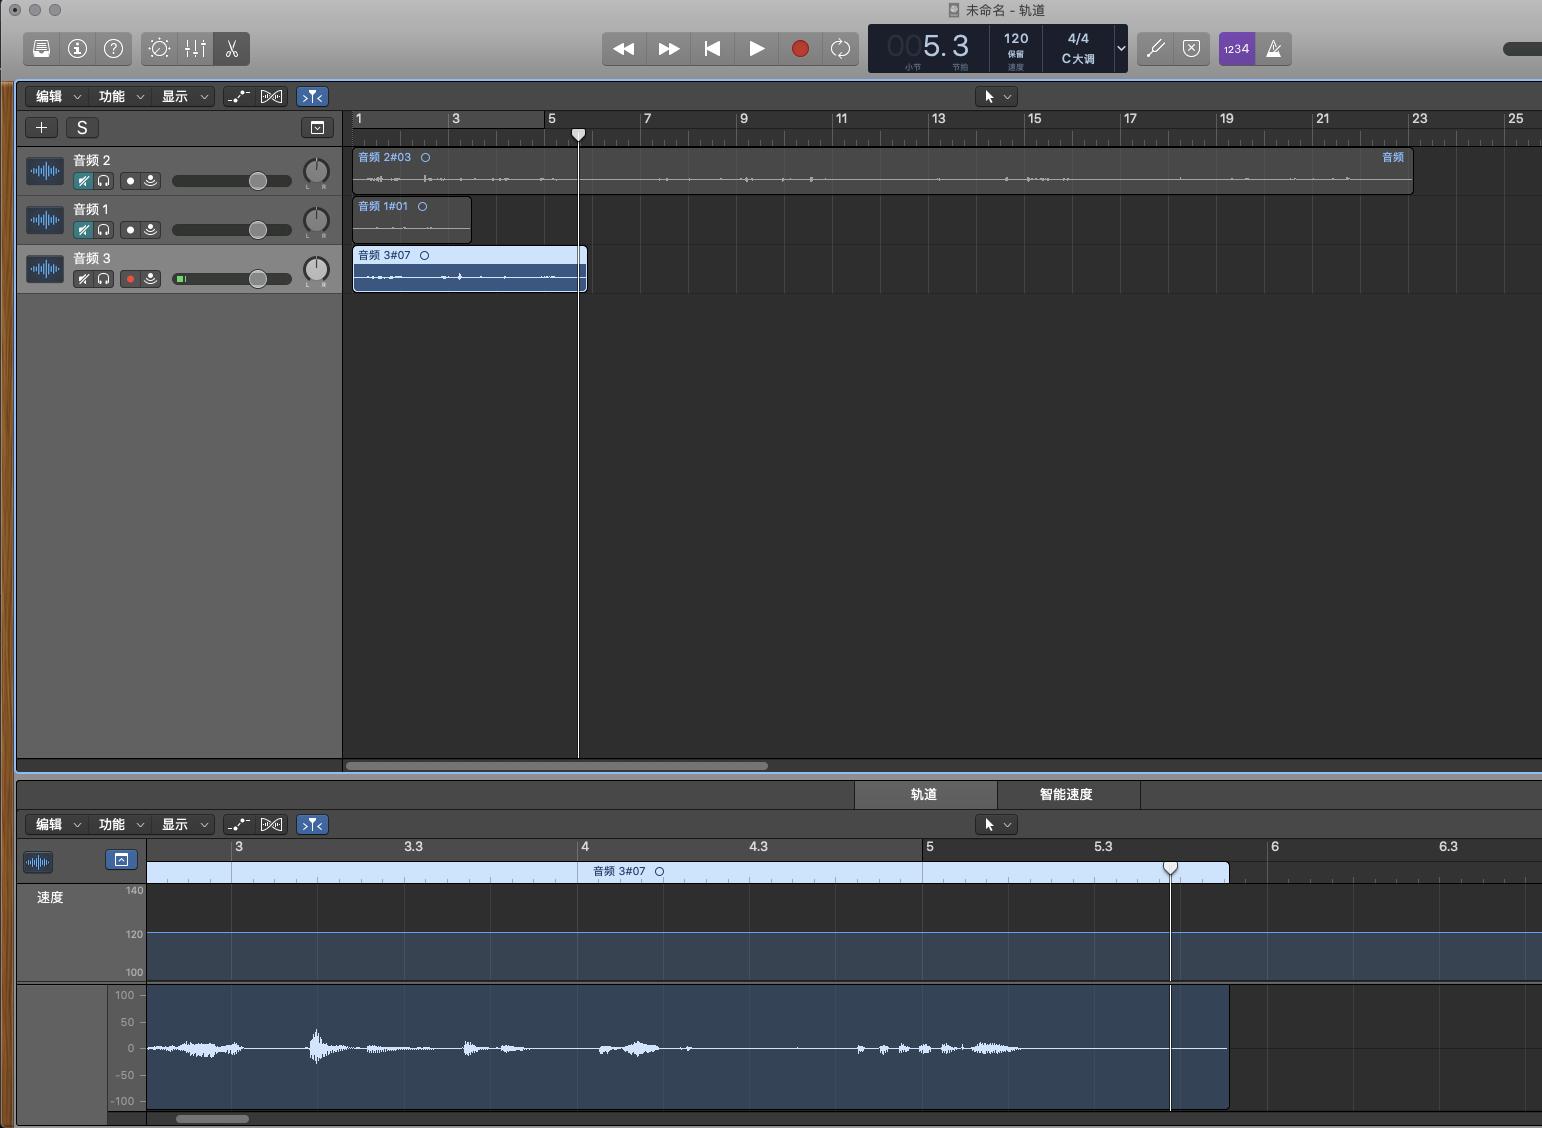The height and width of the screenshot is (1128, 1542).
Task: Click the scissors Editors icon
Action: tap(232, 48)
